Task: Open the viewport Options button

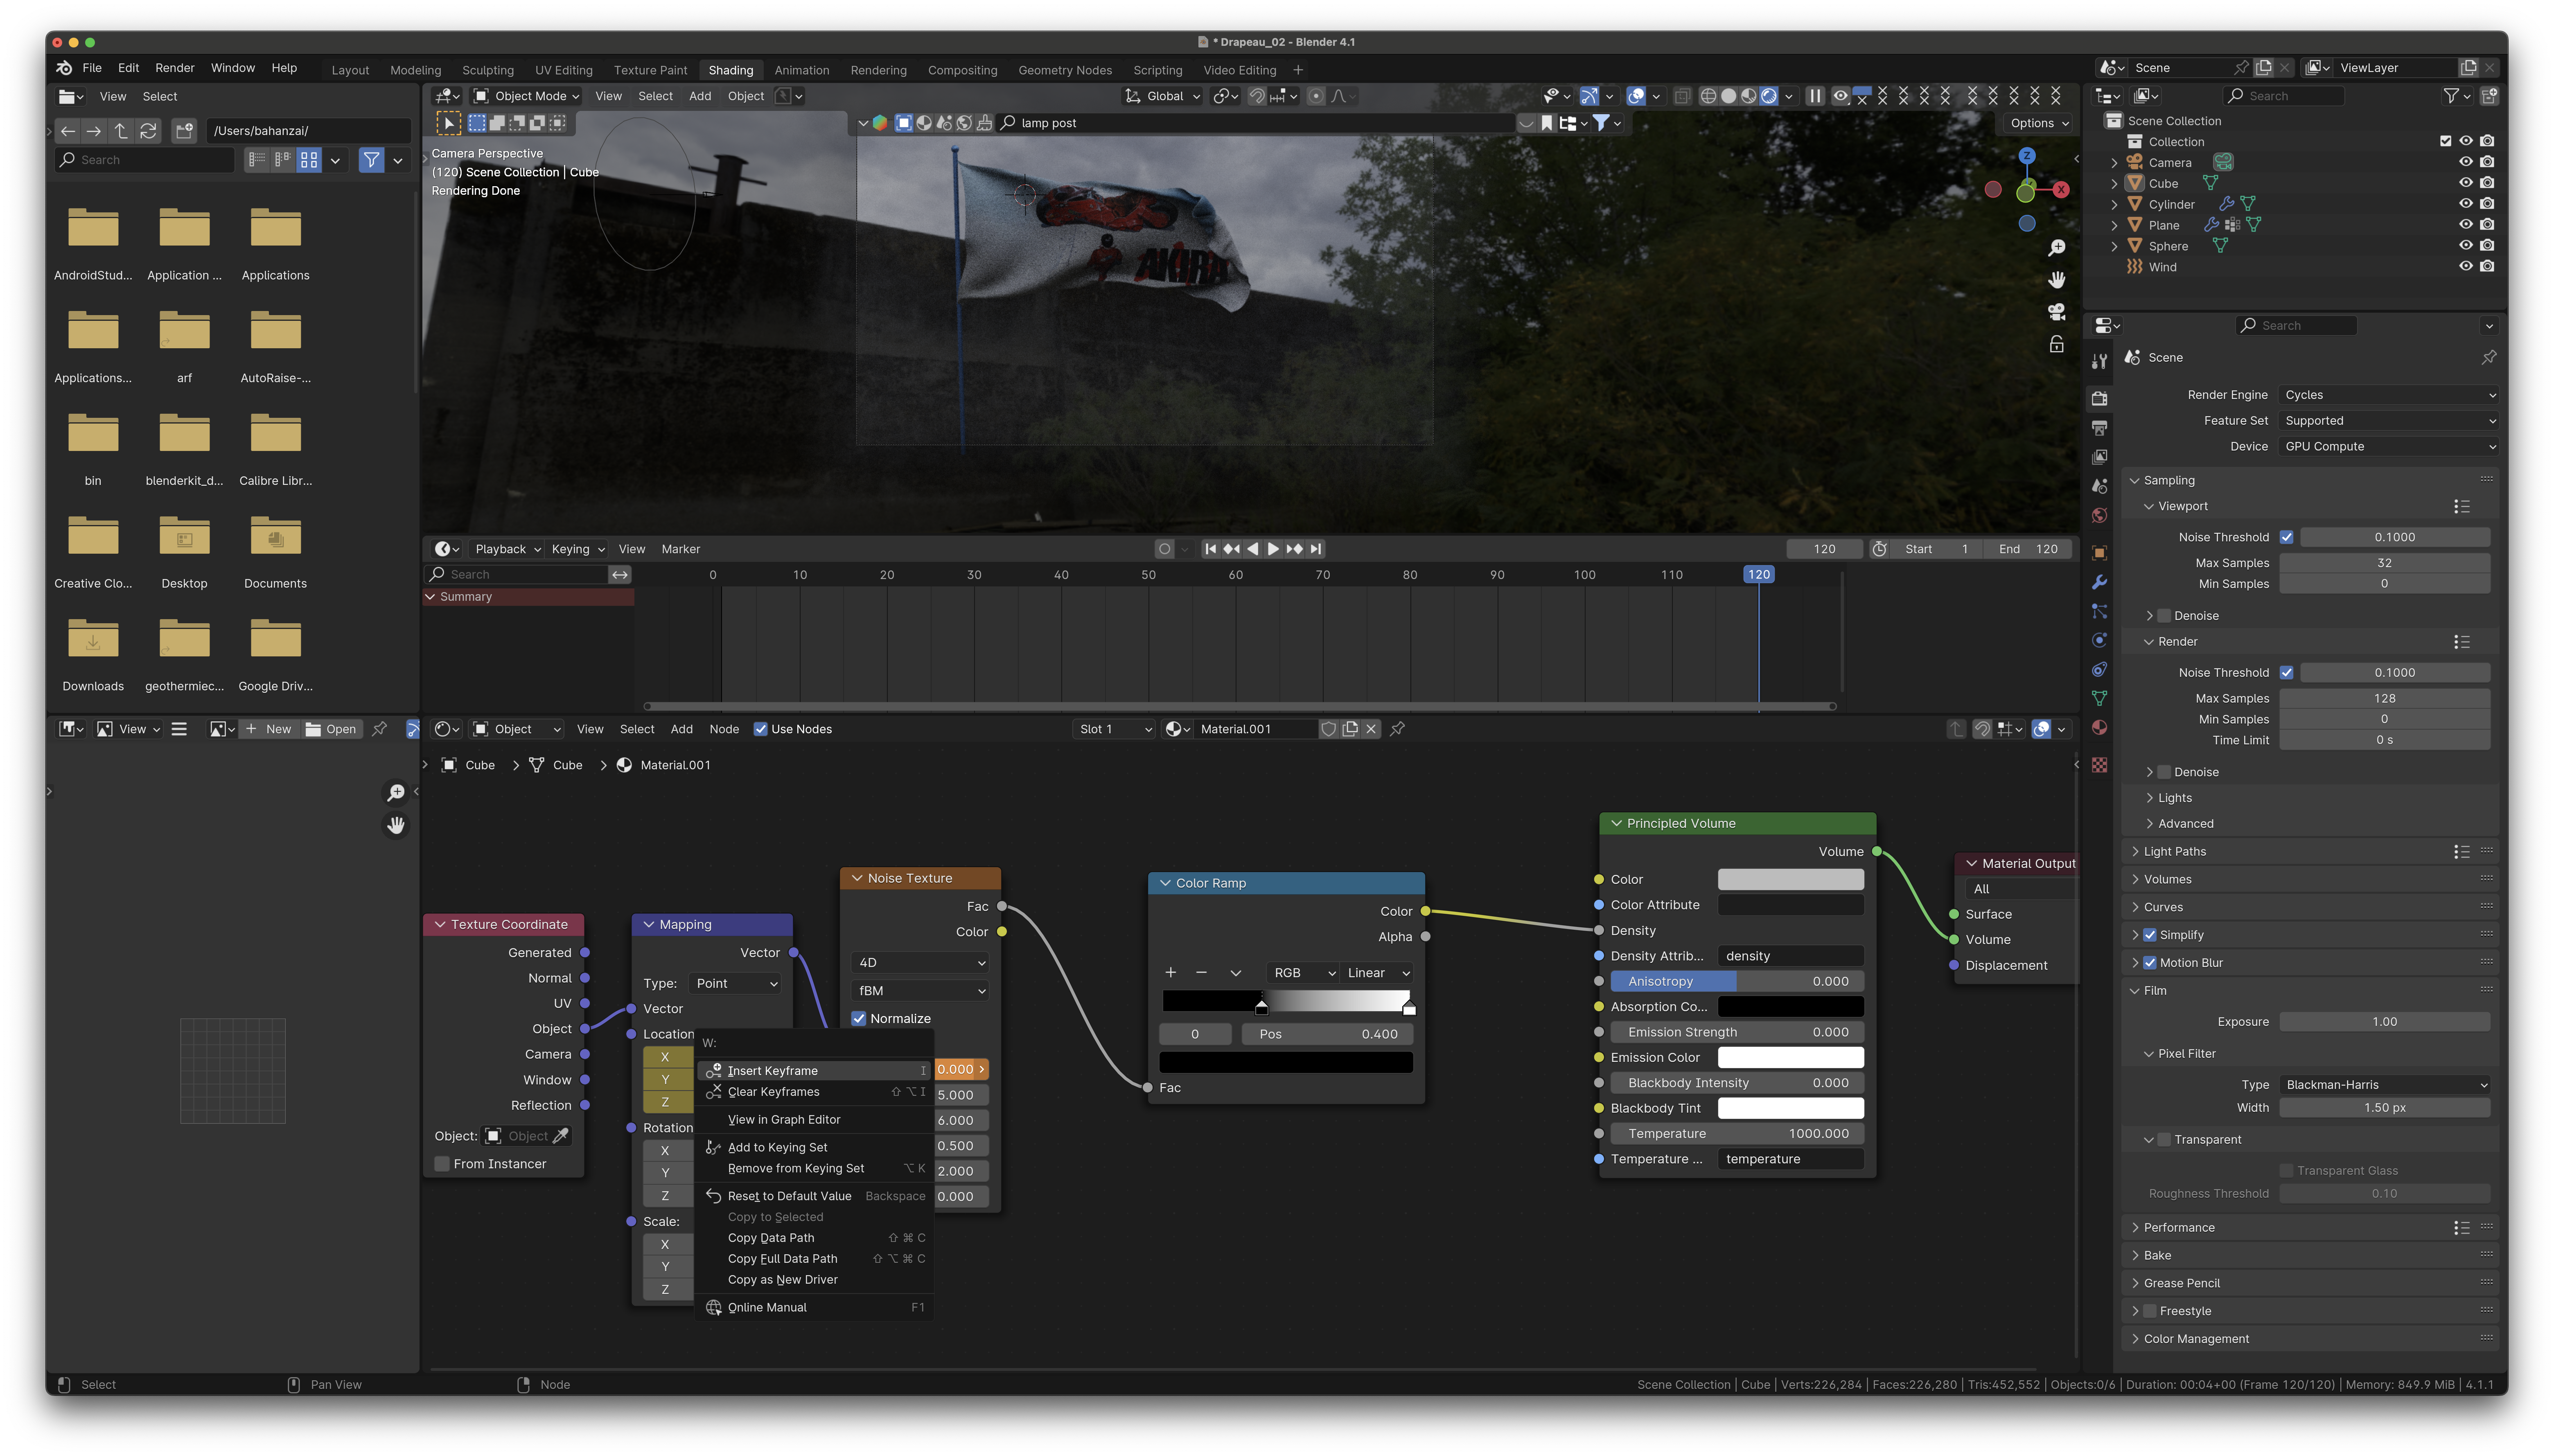Action: [2039, 123]
